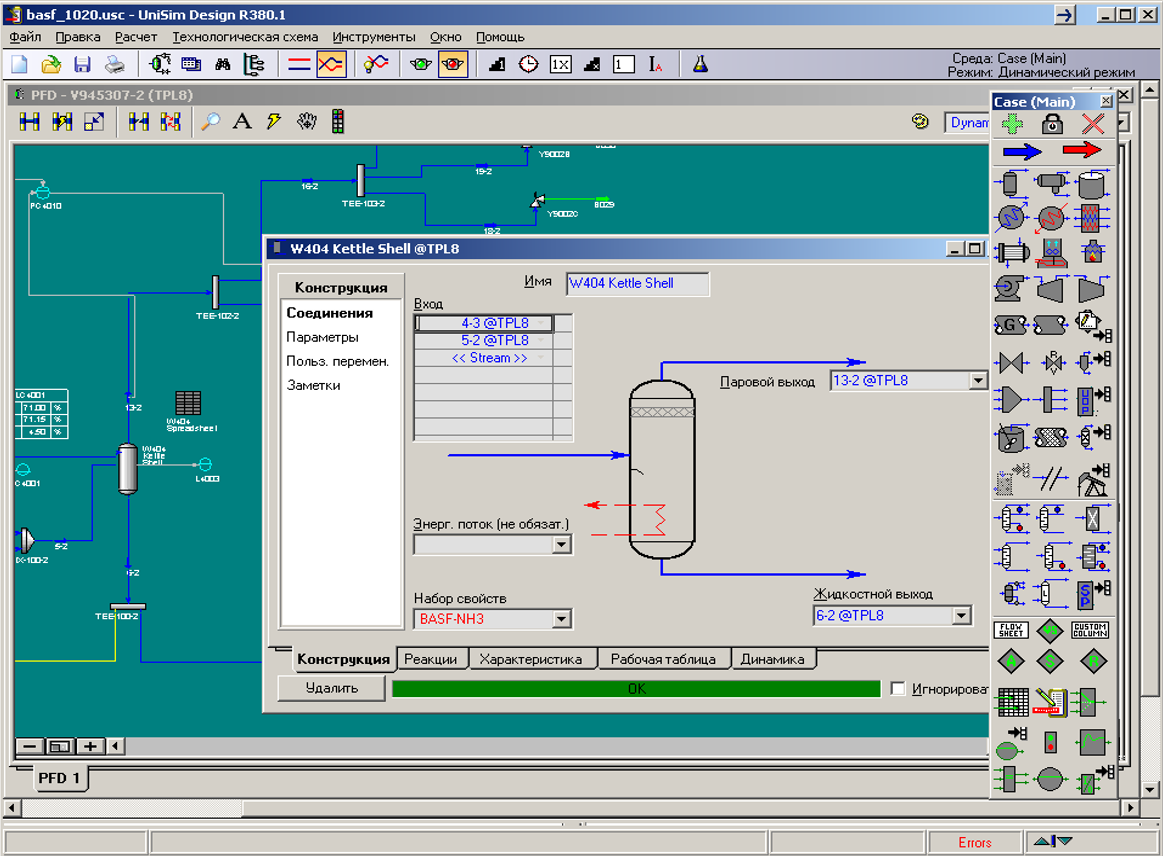
Task: Click the PFD zoom-in plus button
Action: 90,746
